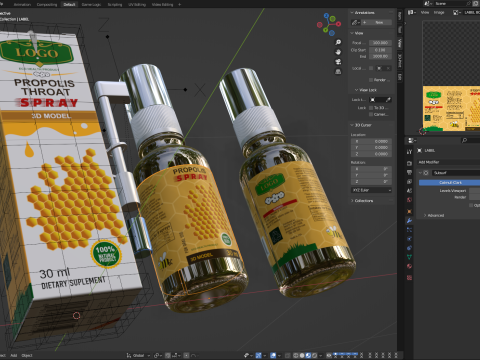The image size is (480, 360).
Task: Click the pan hand viewport icon
Action: click(x=338, y=52)
